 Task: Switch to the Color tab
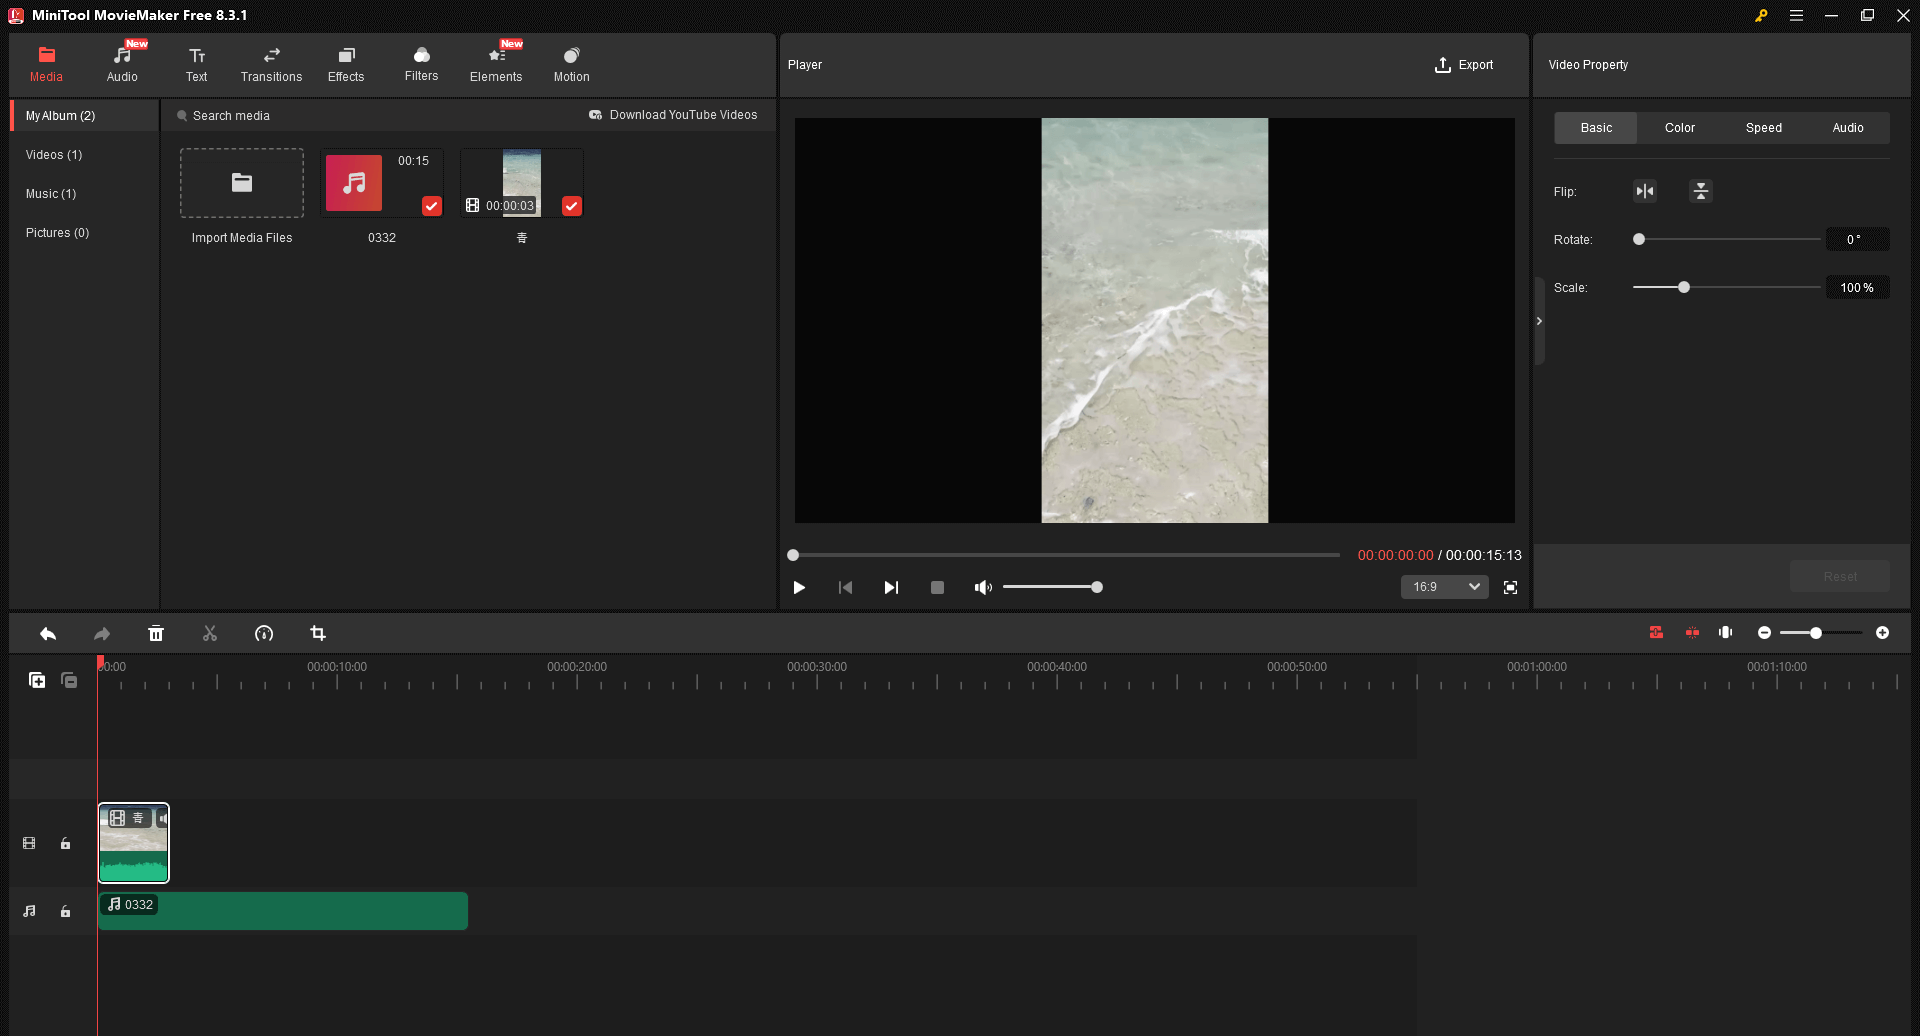point(1679,128)
